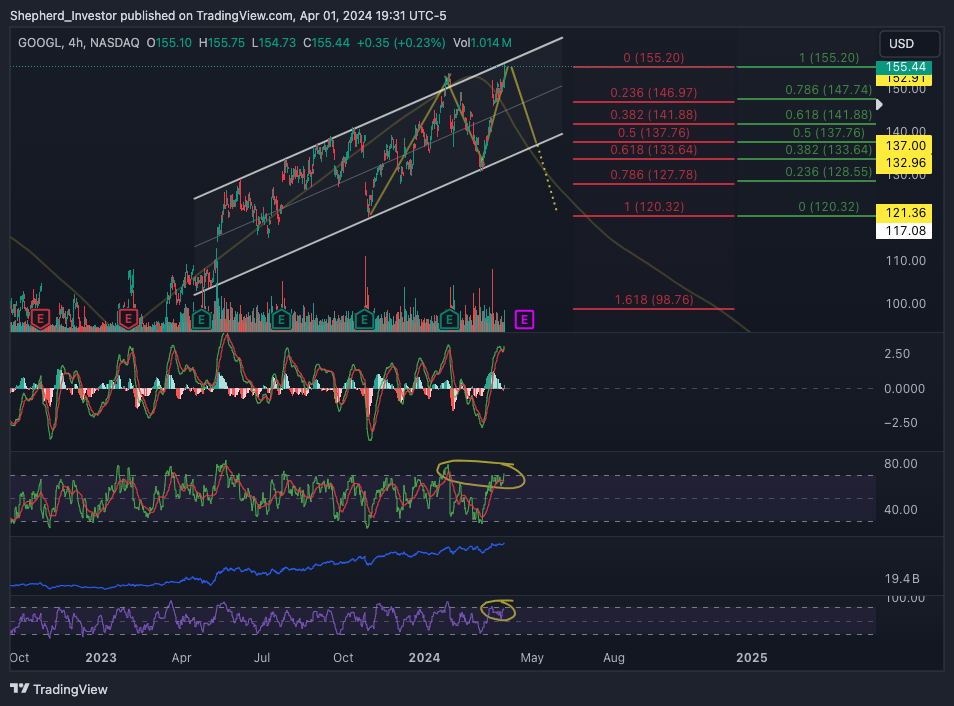The width and height of the screenshot is (954, 706).
Task: Click the high value H155.75
Action: [222, 43]
